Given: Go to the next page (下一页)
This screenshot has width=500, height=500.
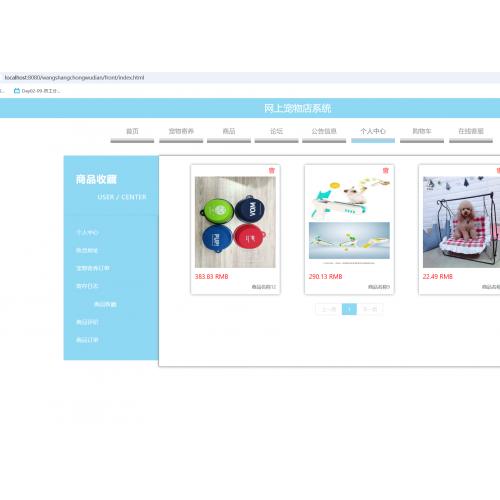Looking at the screenshot, I should point(370,309).
